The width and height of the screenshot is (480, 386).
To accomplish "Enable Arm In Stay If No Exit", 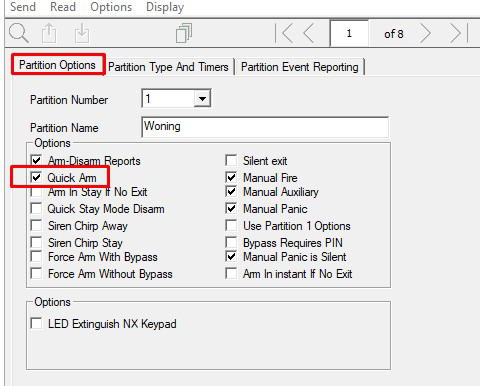I will point(36,192).
